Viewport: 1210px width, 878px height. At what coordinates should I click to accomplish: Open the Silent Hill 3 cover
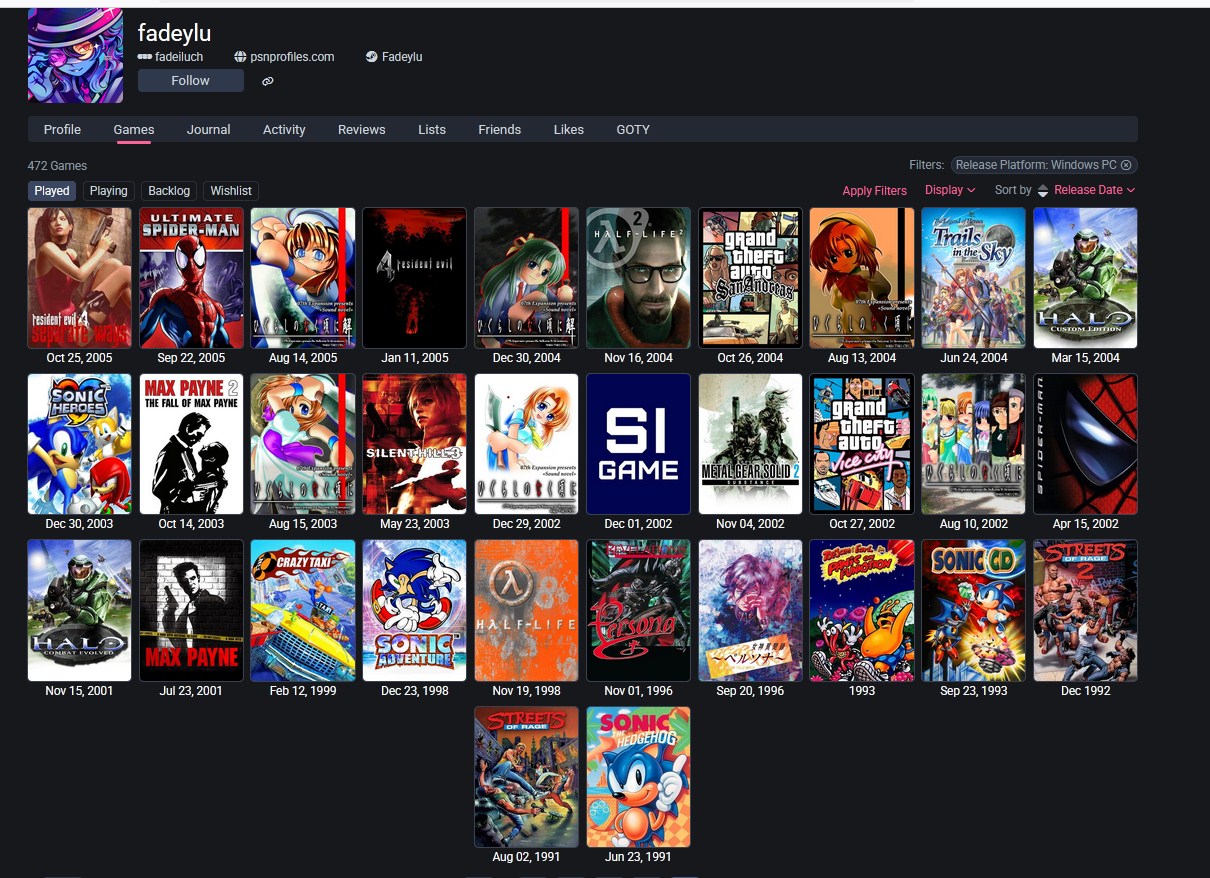point(415,444)
